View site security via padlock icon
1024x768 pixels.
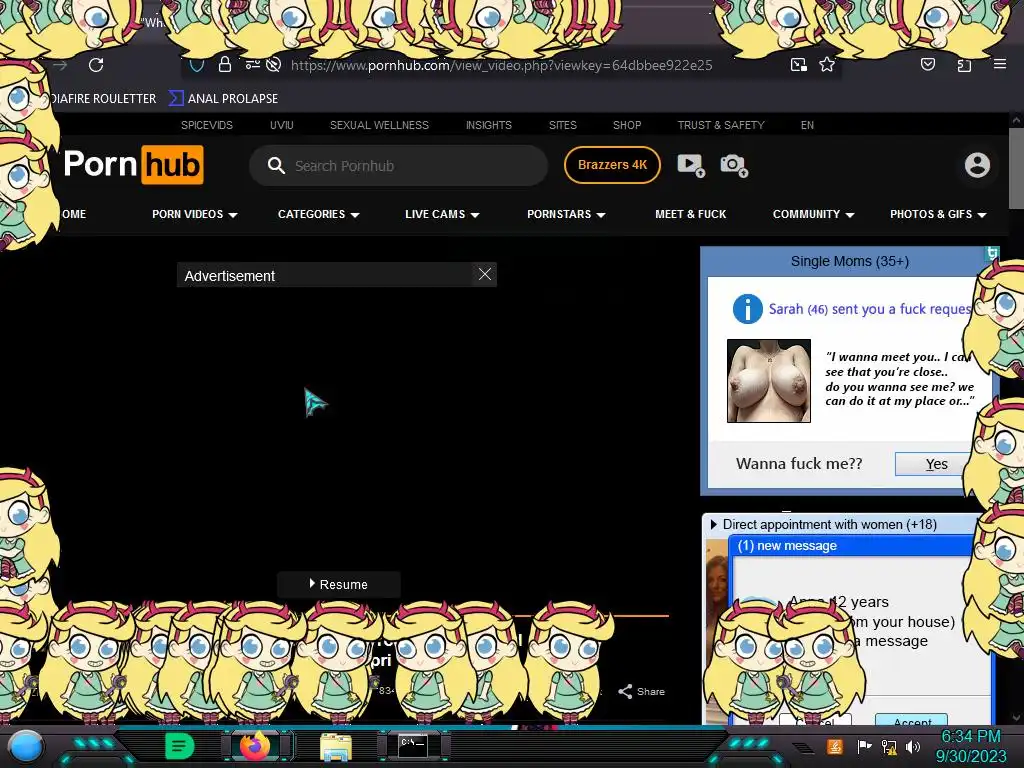(x=225, y=64)
